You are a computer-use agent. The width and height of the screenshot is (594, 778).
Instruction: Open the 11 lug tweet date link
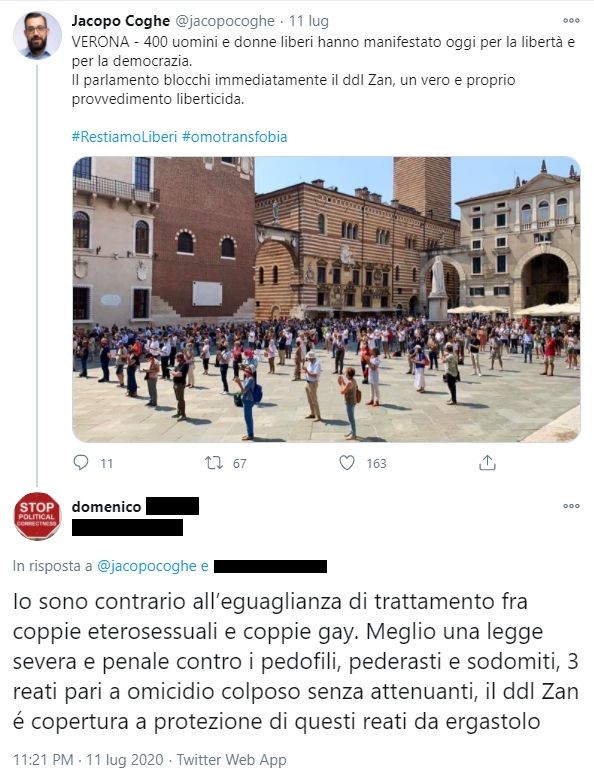click(x=309, y=21)
